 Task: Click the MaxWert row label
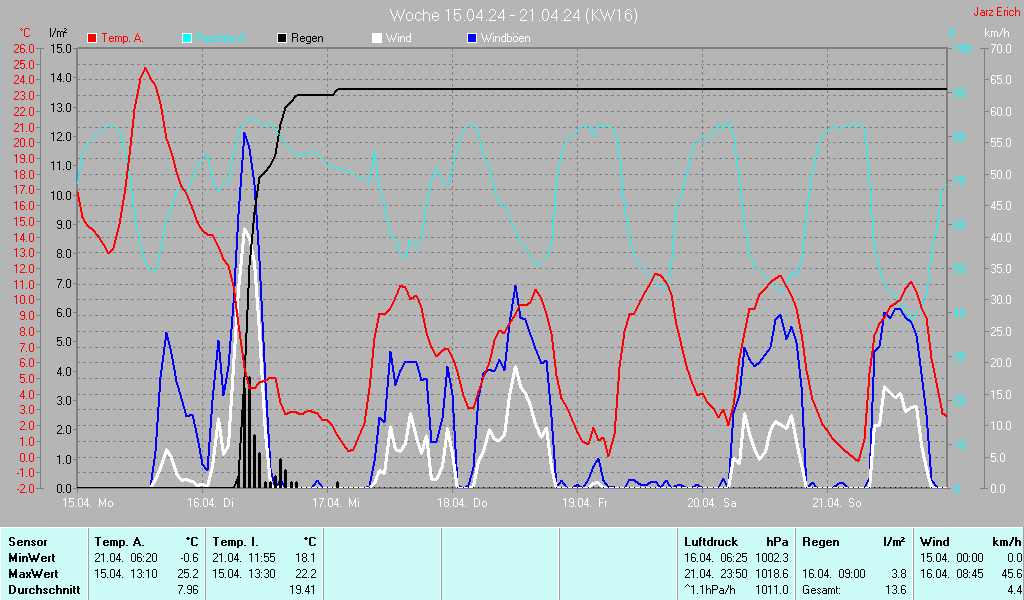point(33,574)
